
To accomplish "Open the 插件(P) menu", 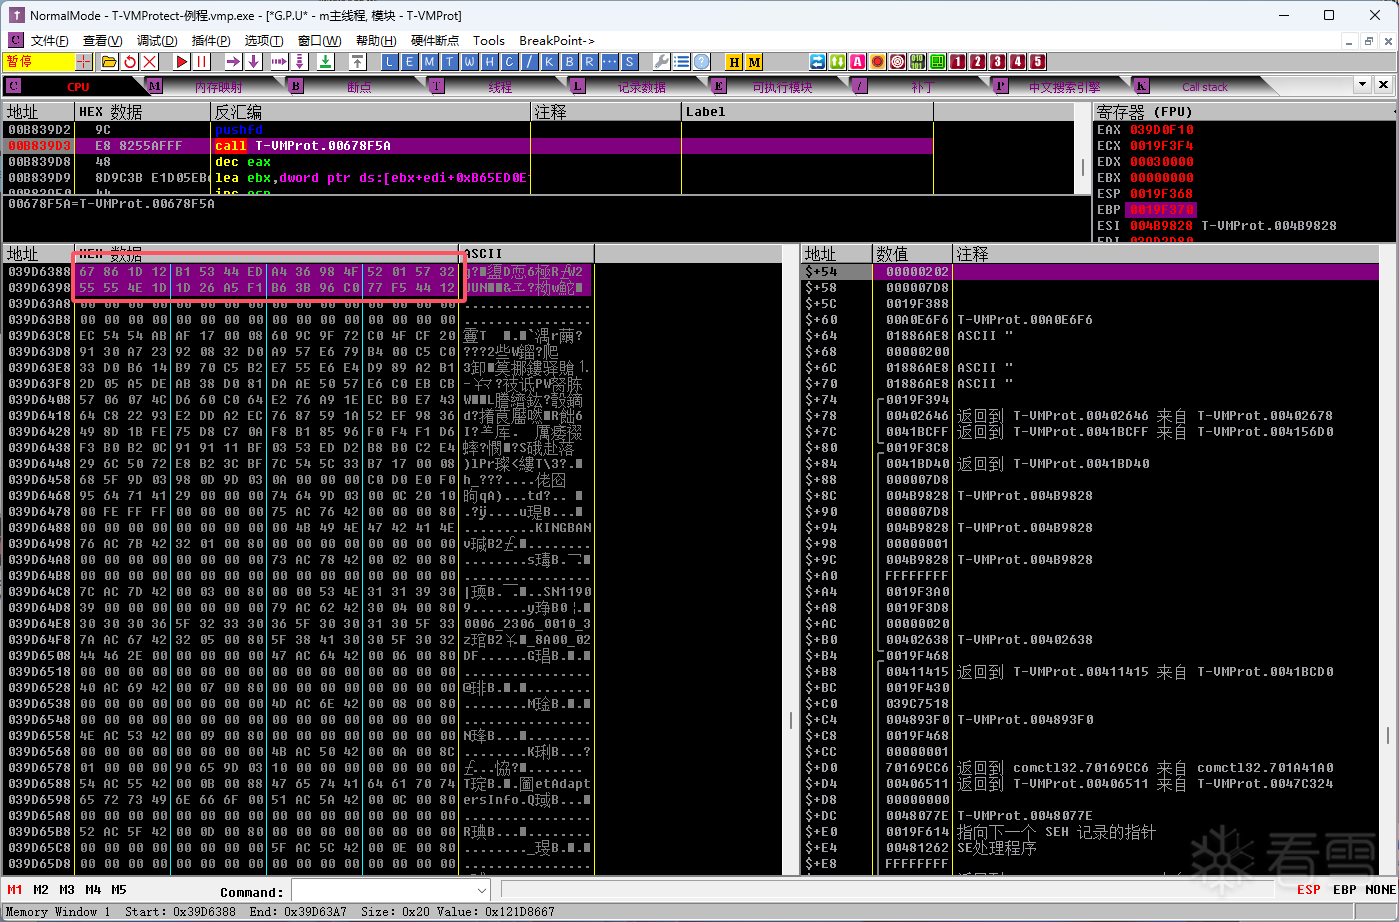I will [x=211, y=40].
